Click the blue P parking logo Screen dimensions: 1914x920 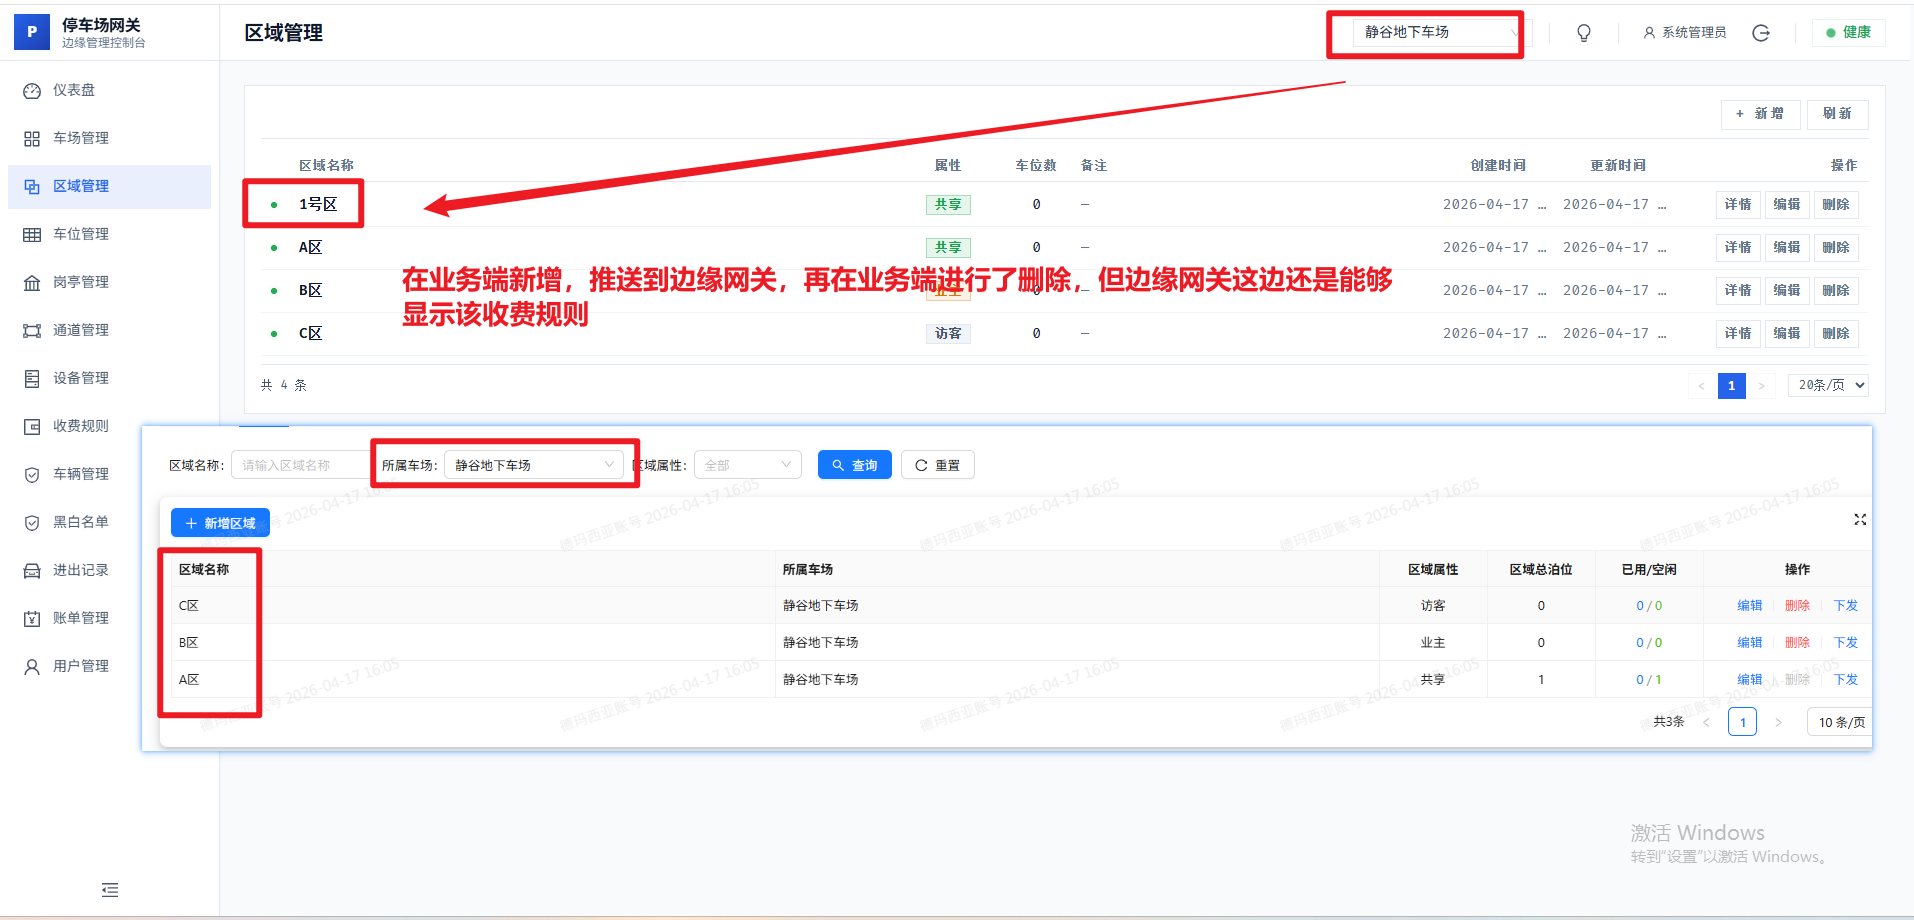pos(32,32)
